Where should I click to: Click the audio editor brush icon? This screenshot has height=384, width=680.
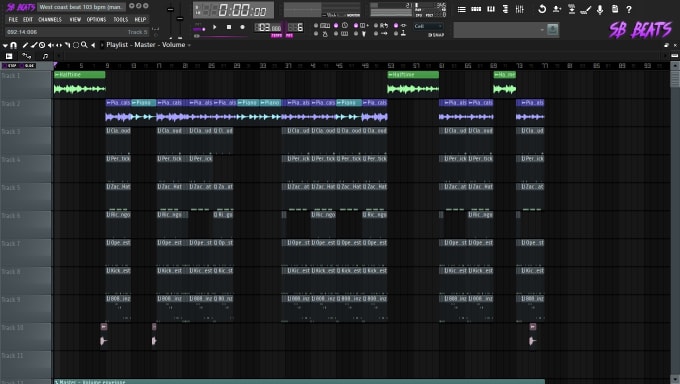click(586, 9)
